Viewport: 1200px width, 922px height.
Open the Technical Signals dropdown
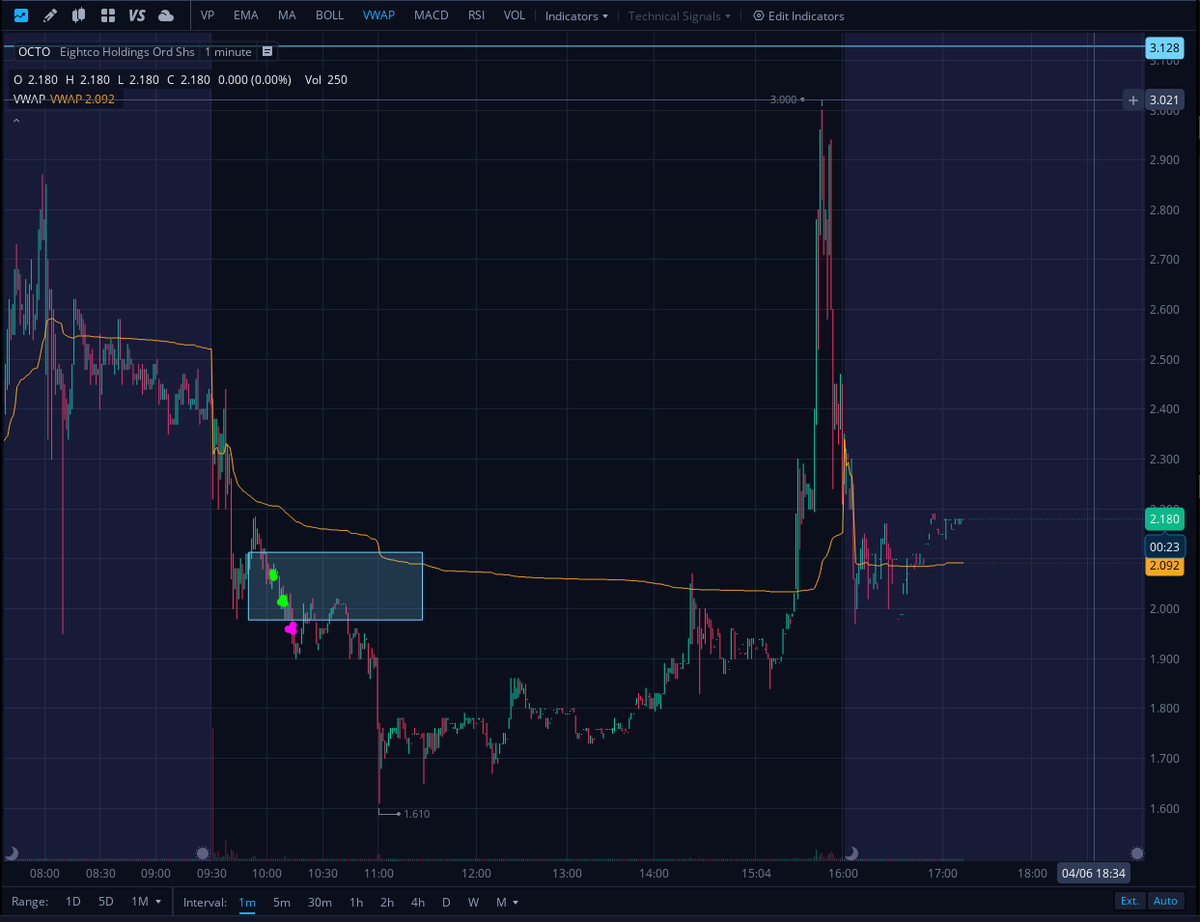tap(679, 16)
